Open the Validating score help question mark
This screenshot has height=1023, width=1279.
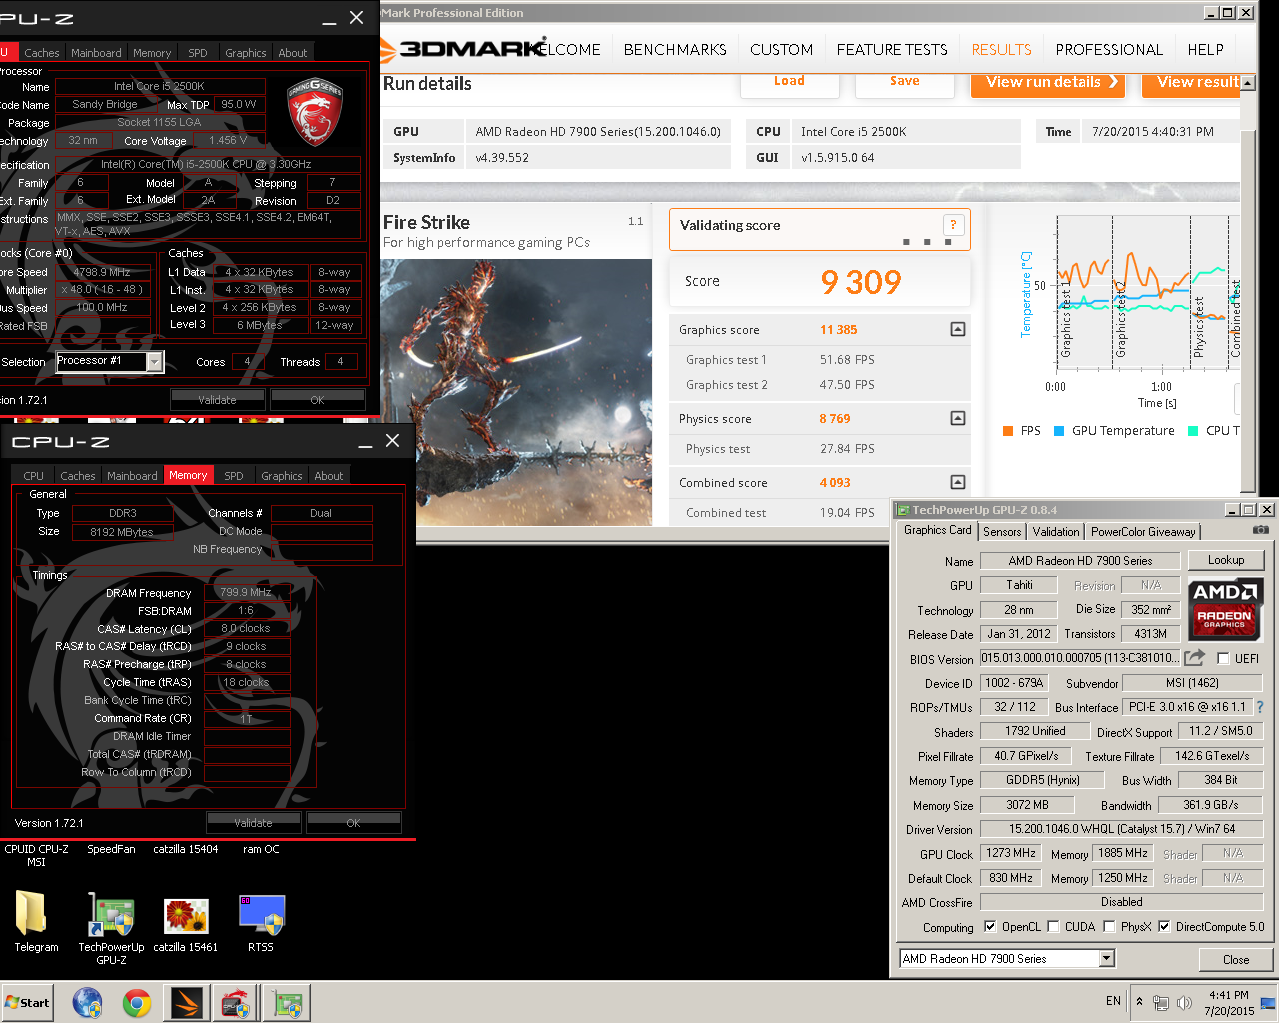pos(953,225)
